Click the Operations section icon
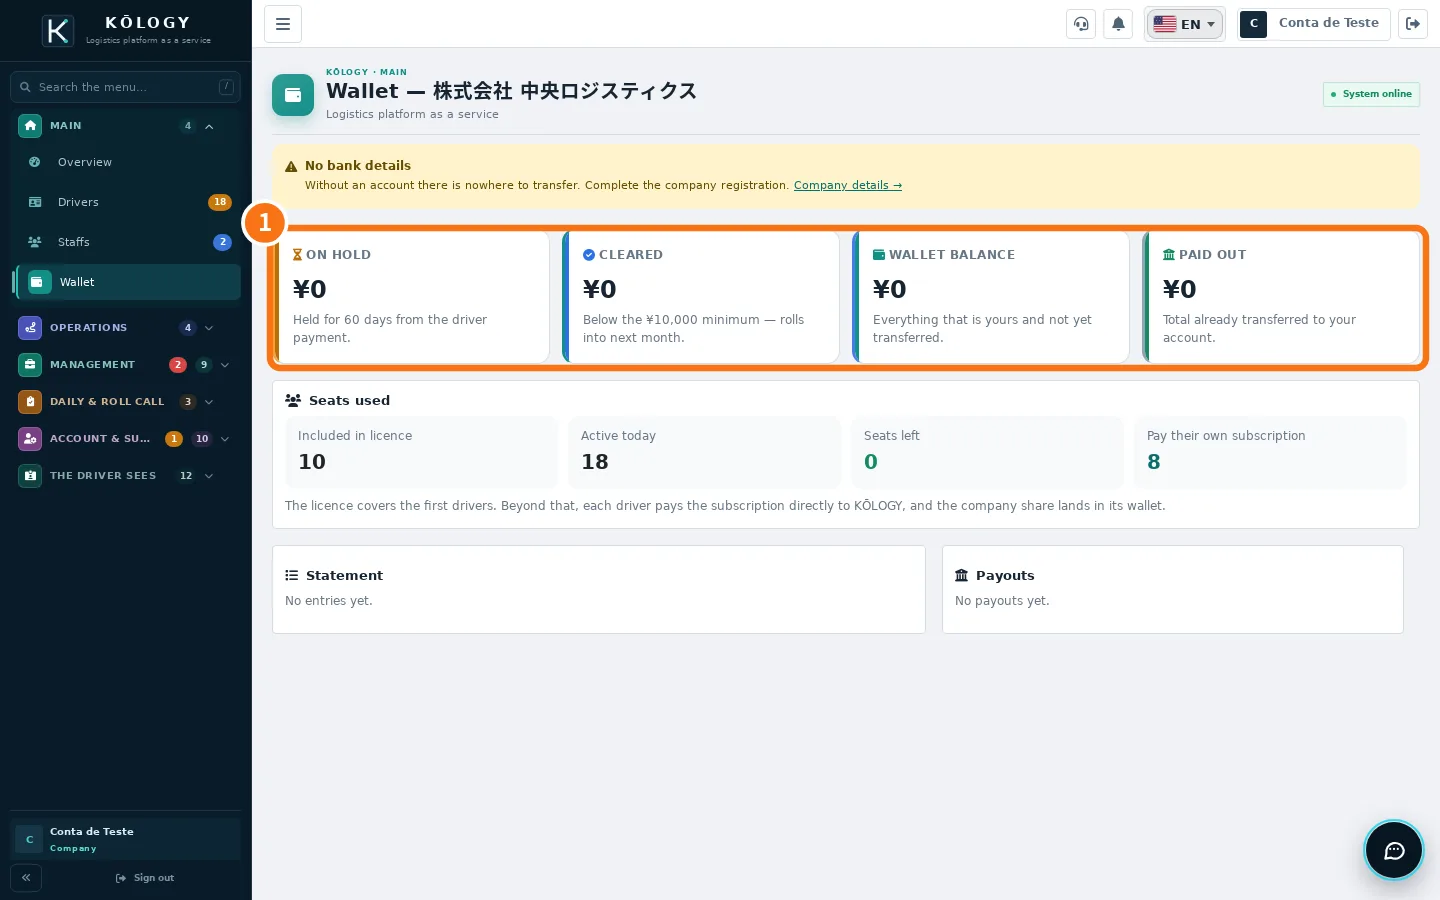This screenshot has width=1440, height=900. pyautogui.click(x=30, y=328)
